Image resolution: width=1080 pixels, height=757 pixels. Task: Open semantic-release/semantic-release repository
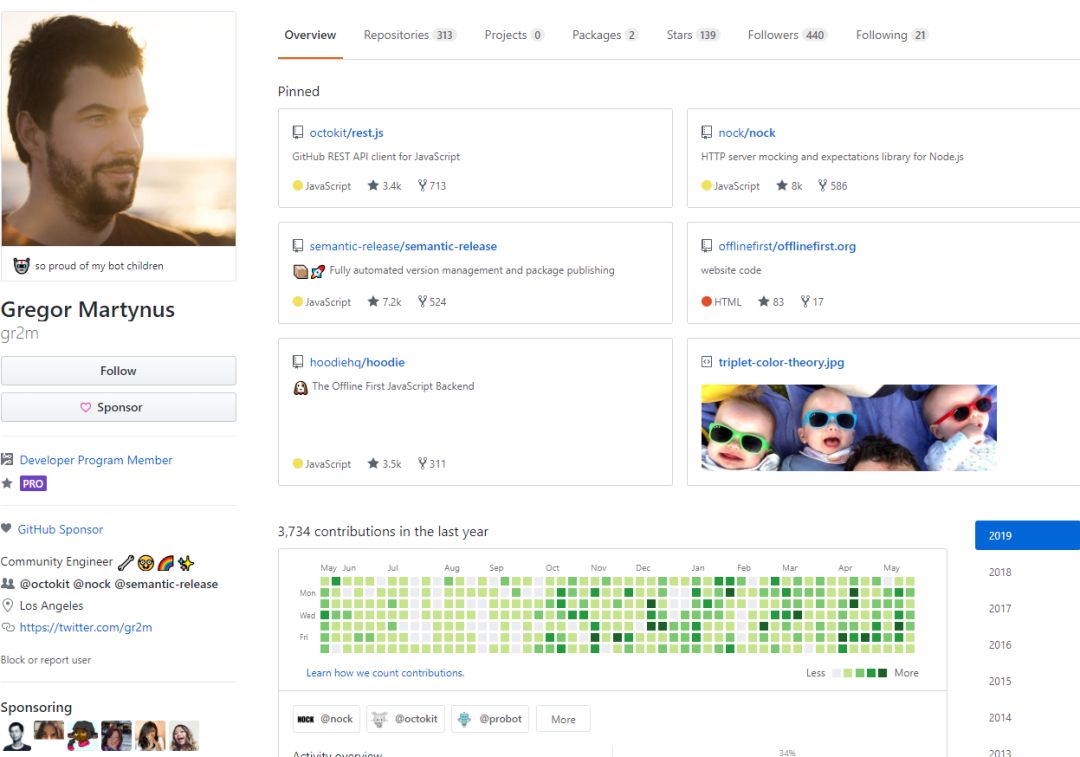coord(403,246)
